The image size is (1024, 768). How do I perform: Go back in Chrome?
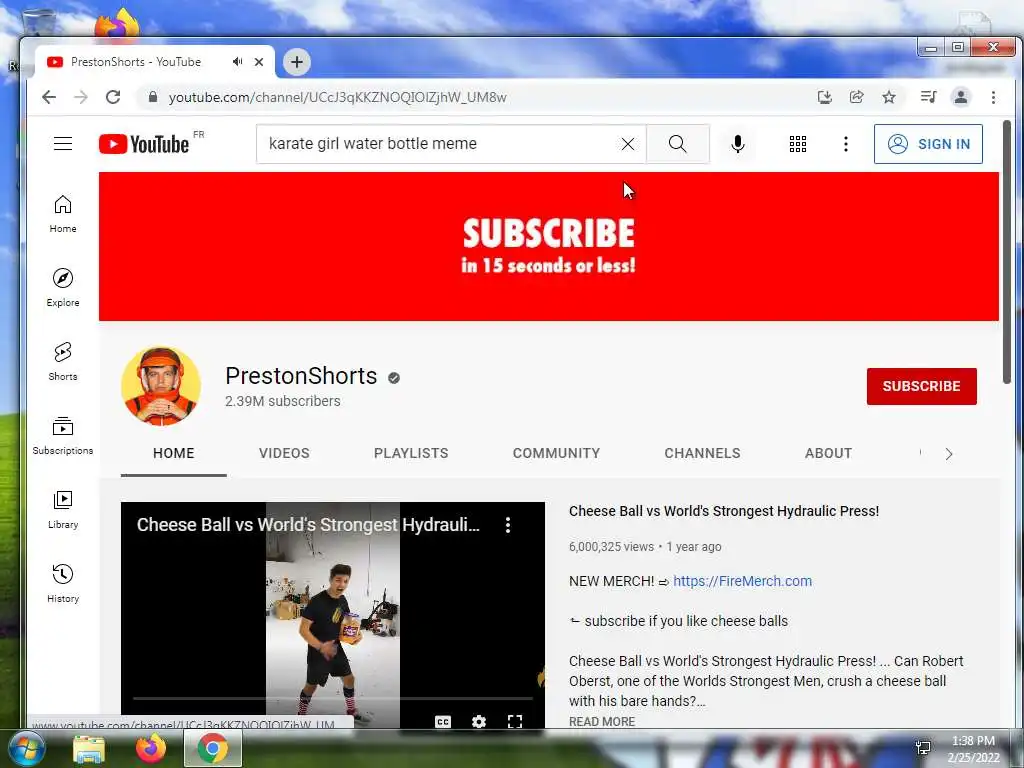click(x=49, y=97)
